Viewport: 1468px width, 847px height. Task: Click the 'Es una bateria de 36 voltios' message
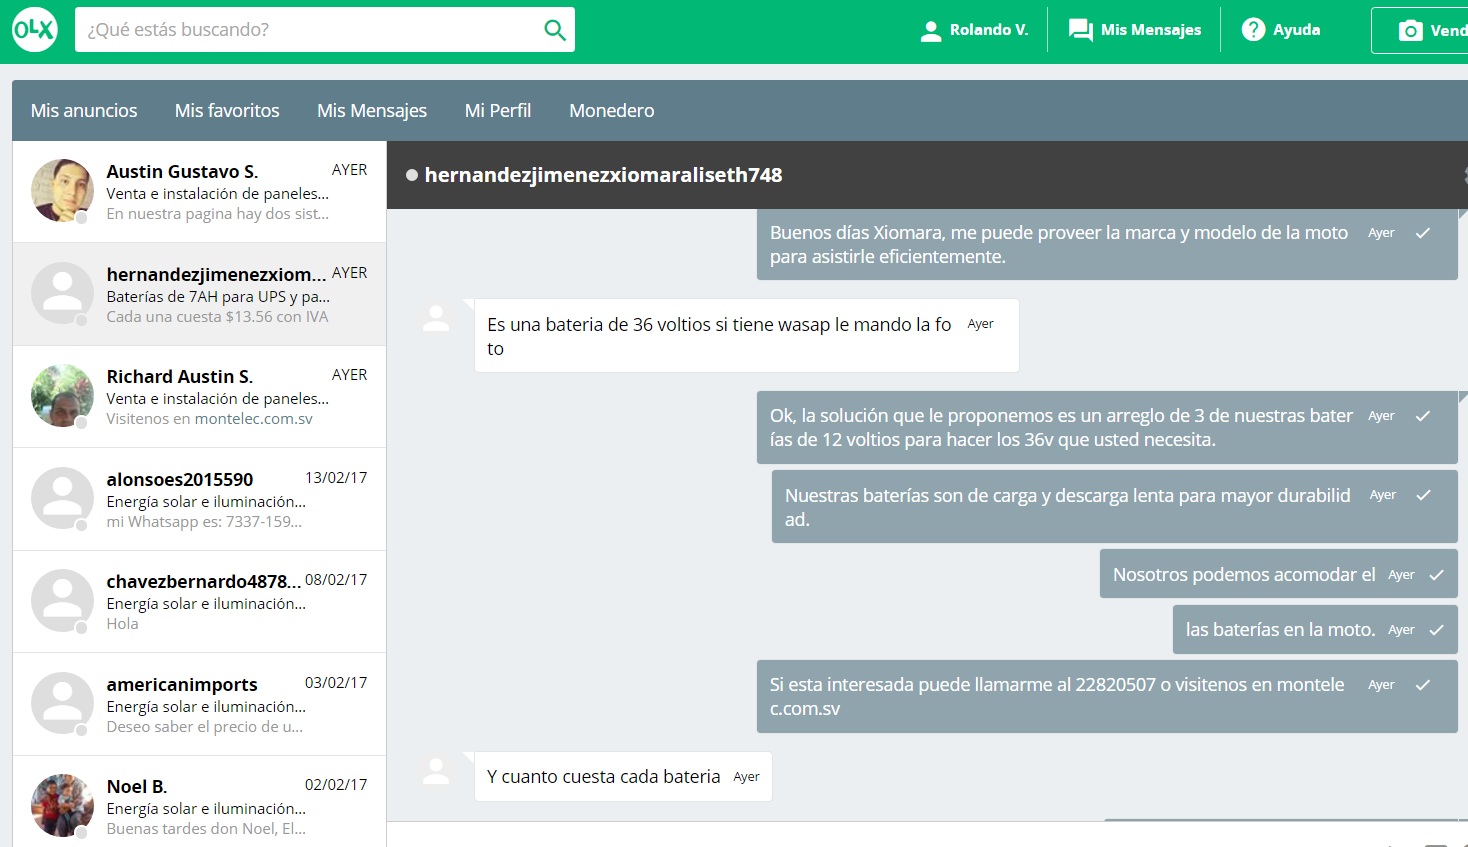pyautogui.click(x=747, y=336)
